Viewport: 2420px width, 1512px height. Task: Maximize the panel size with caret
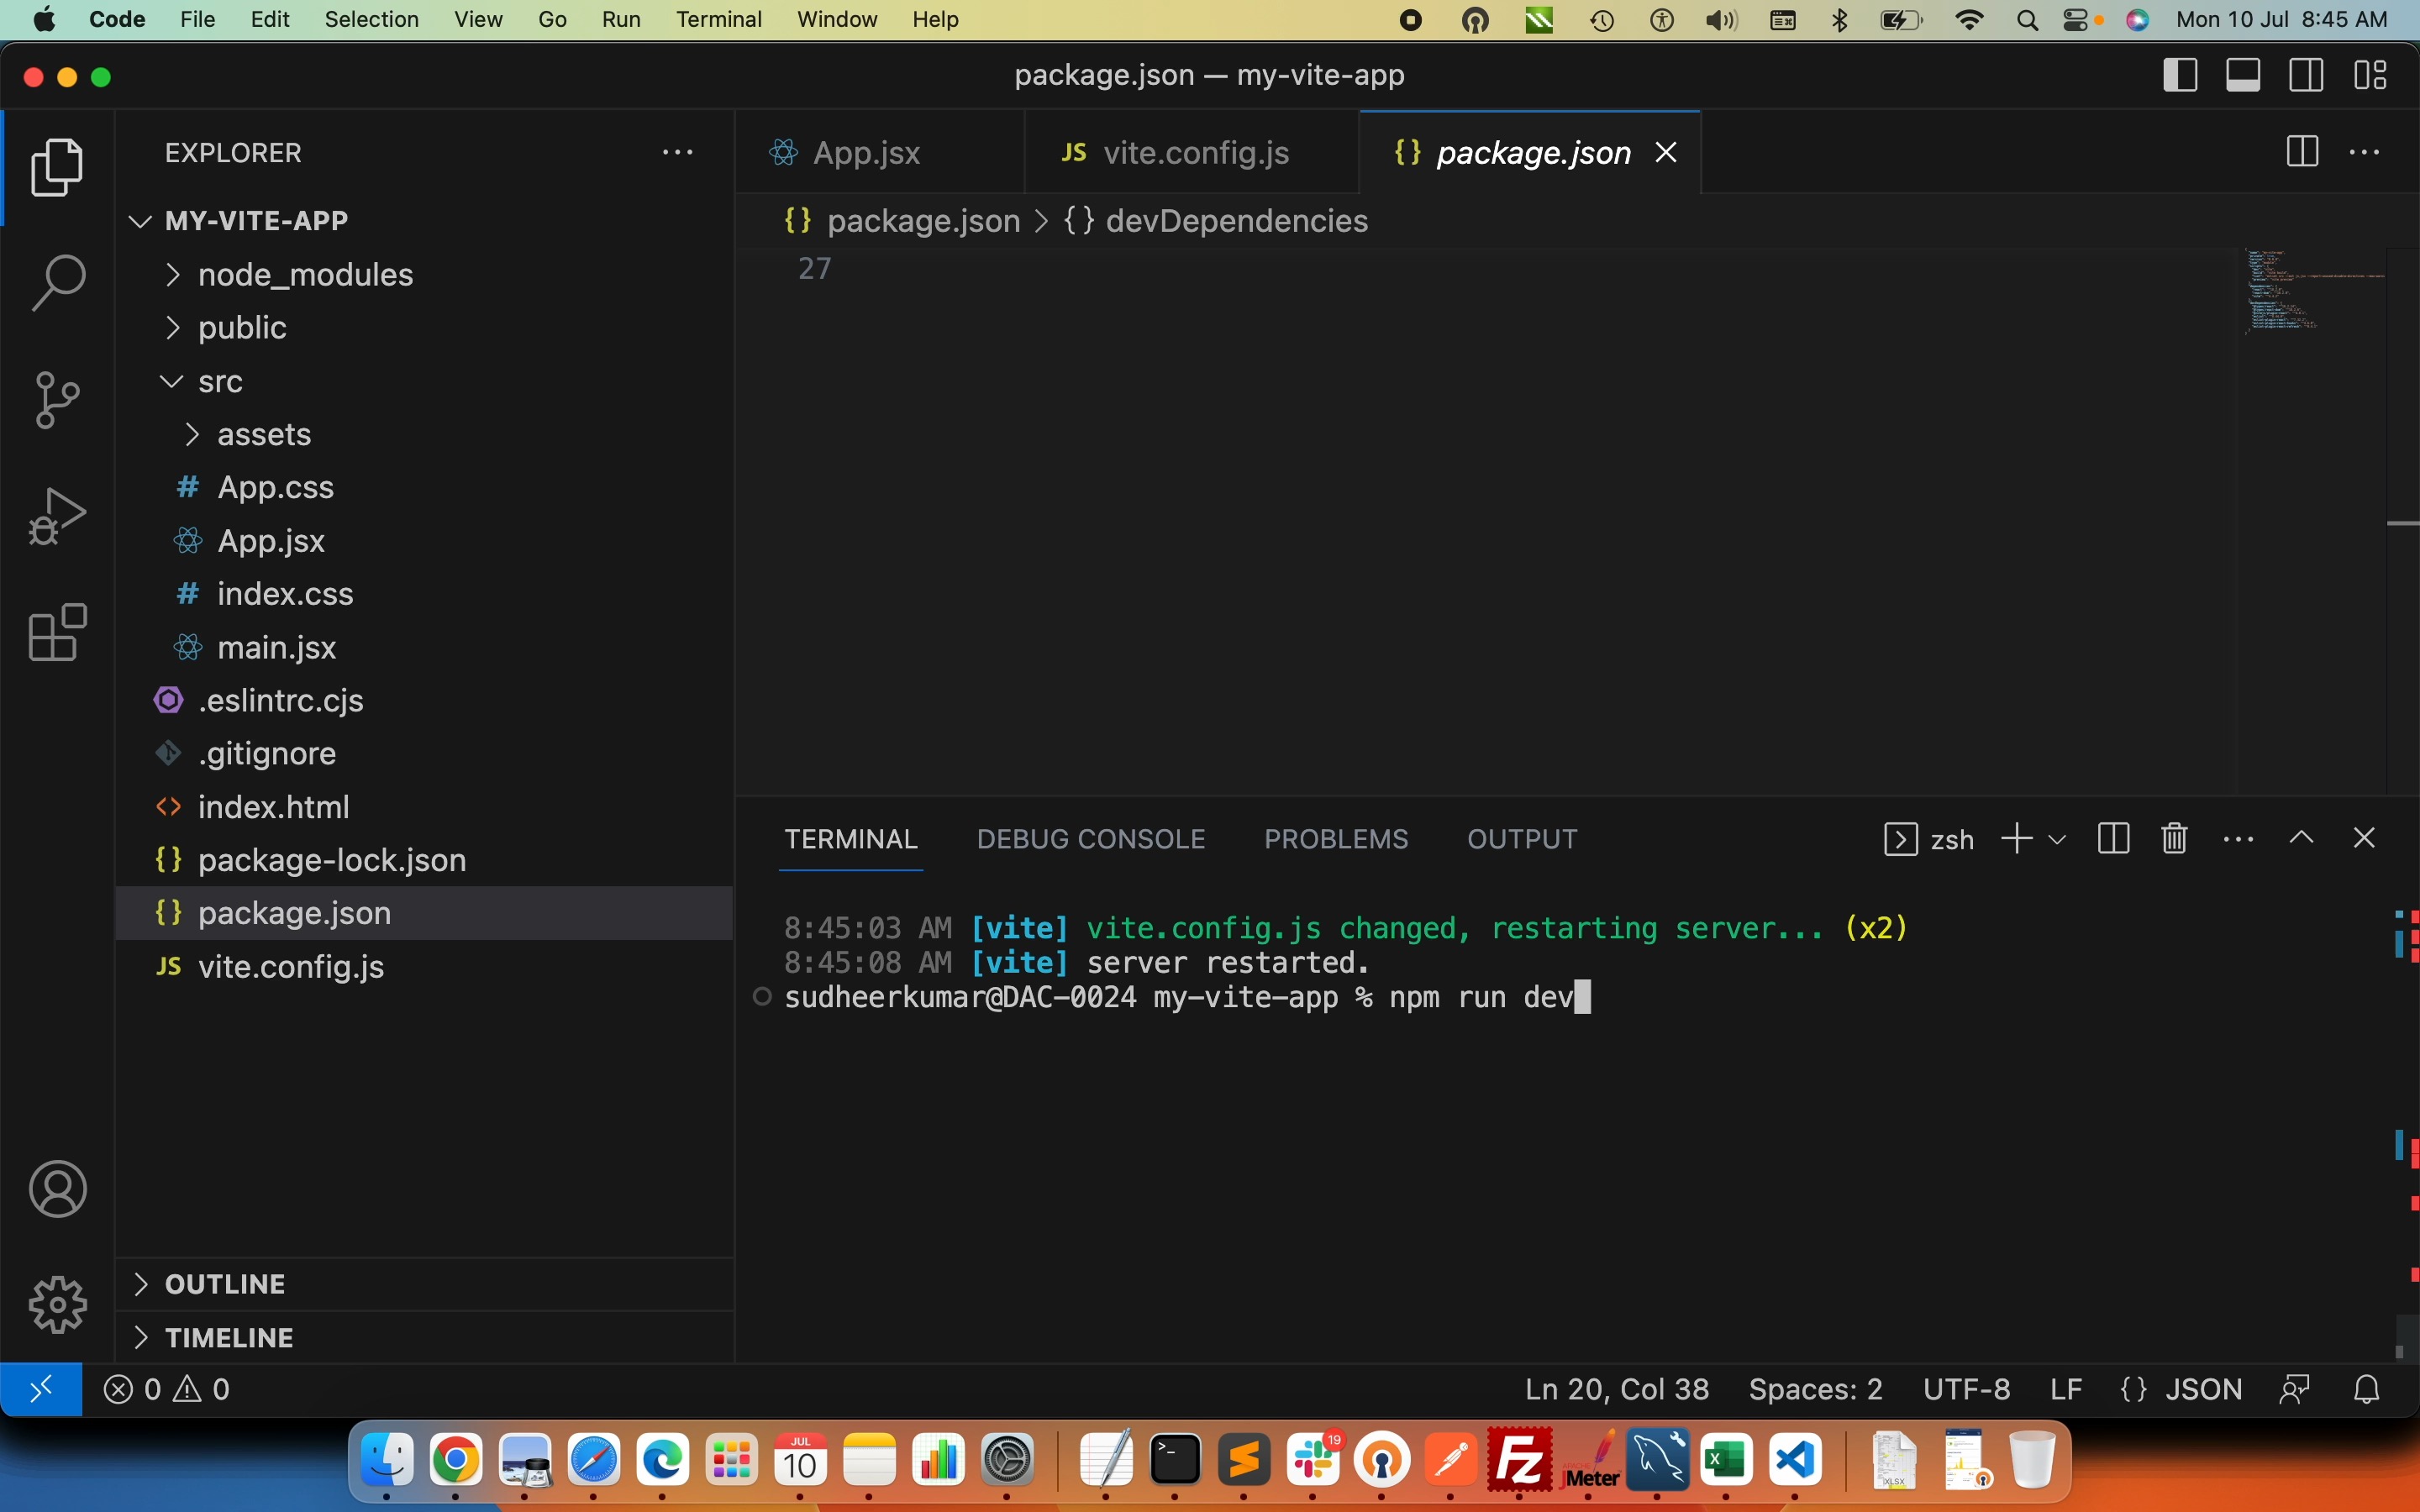2301,838
